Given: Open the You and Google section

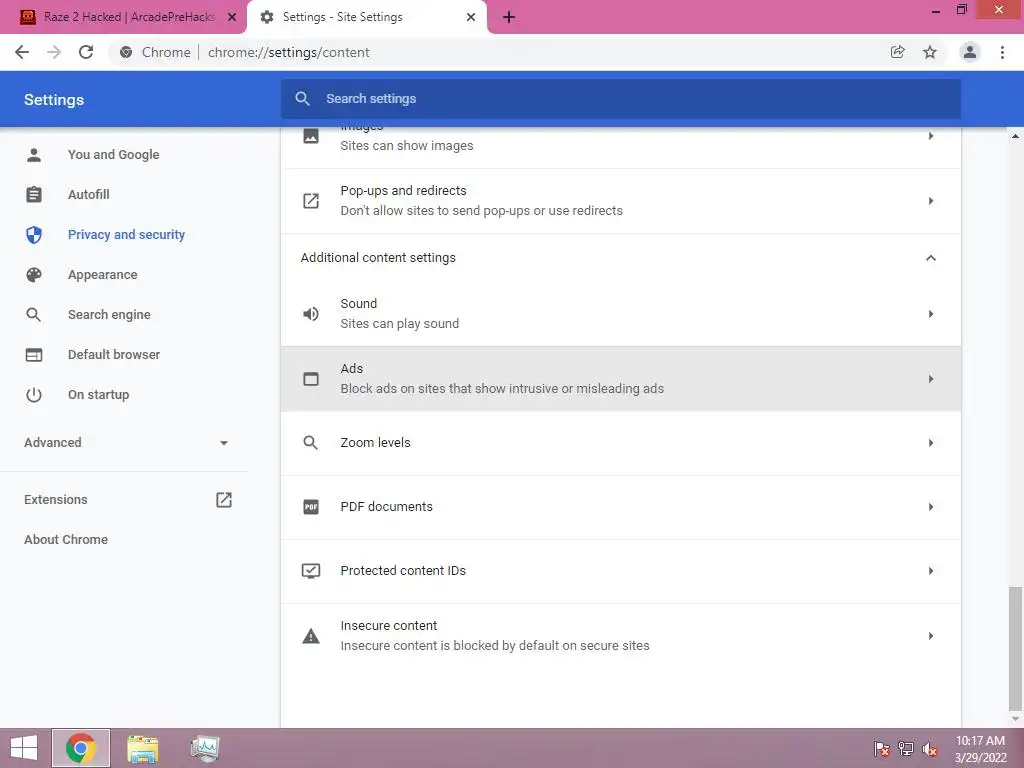Looking at the screenshot, I should pyautogui.click(x=114, y=155).
